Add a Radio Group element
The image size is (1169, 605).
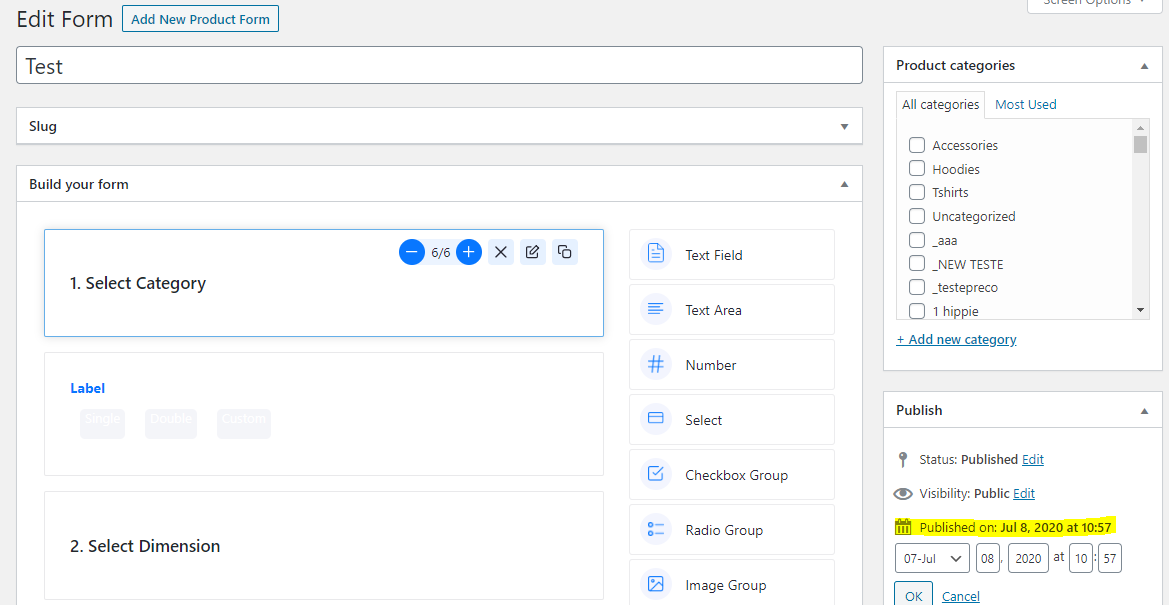click(731, 530)
